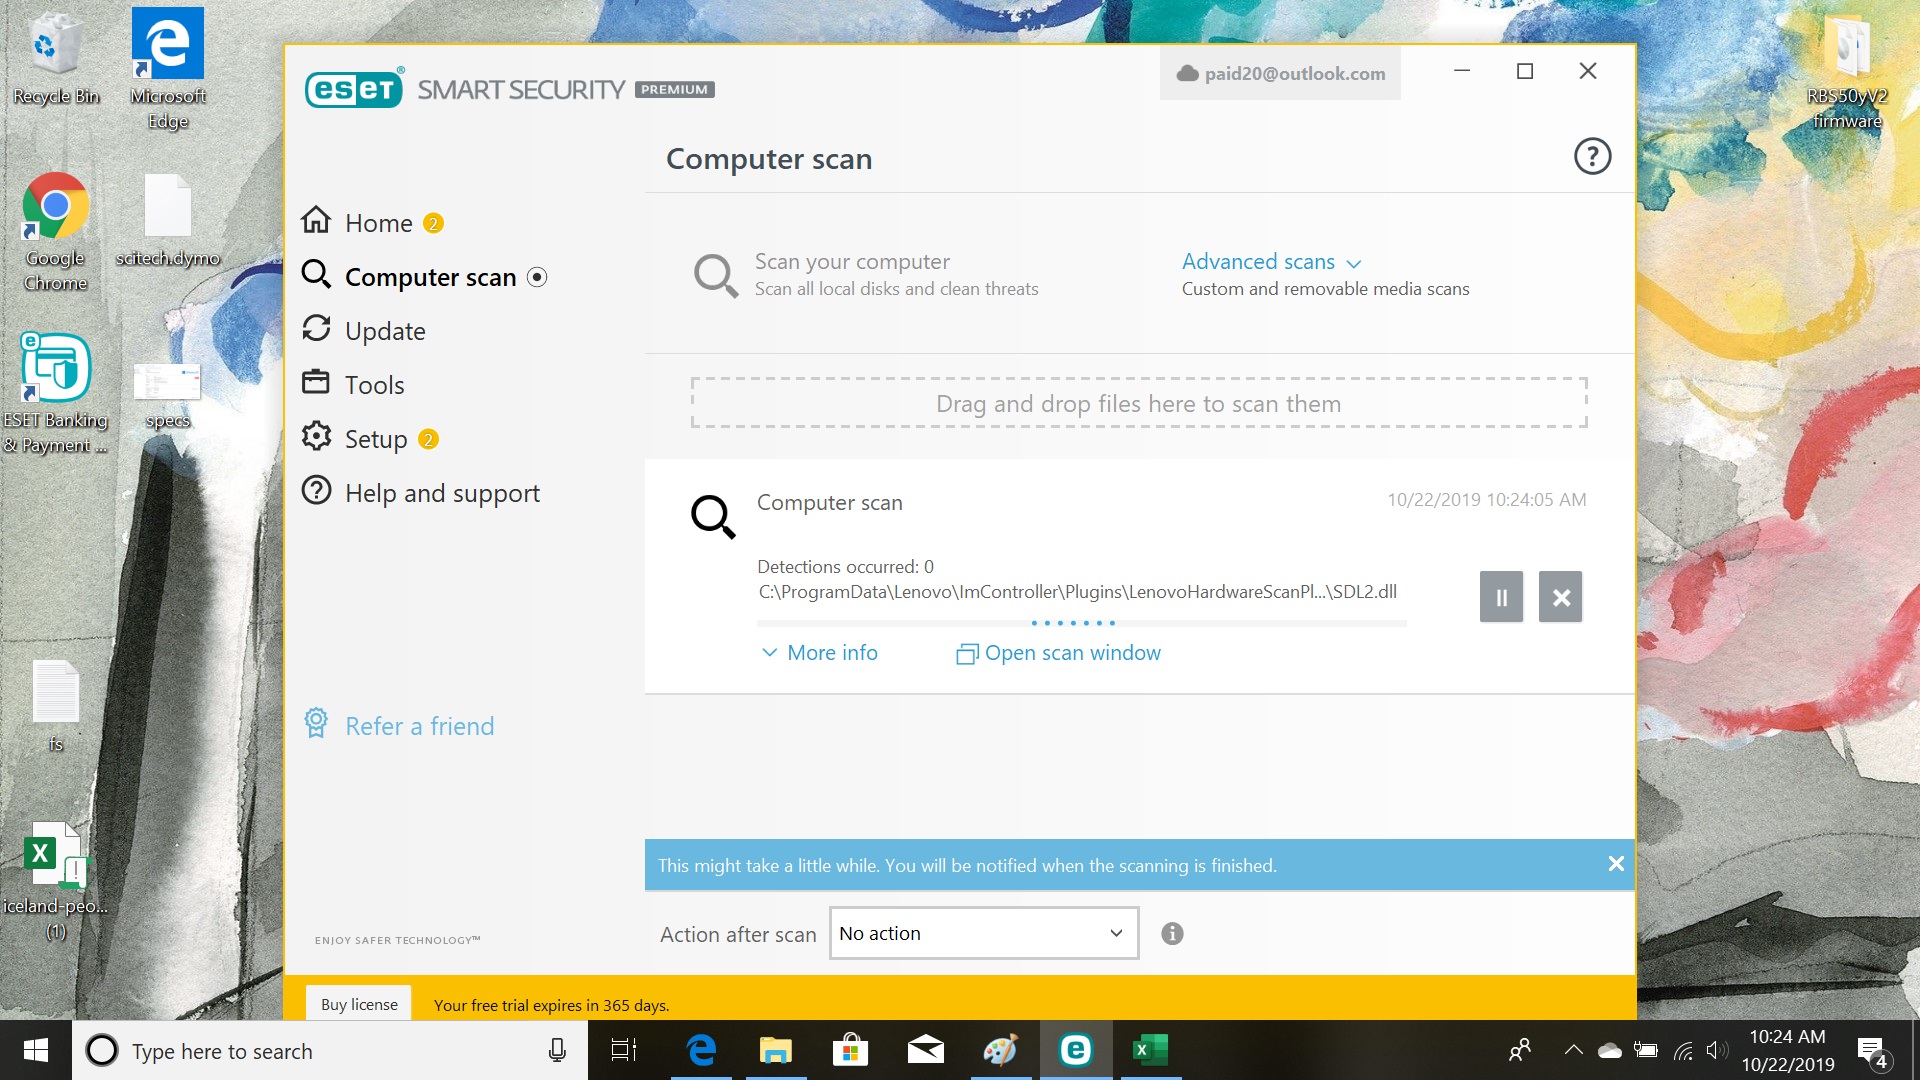The image size is (1920, 1080).
Task: Click the OneDrive cloud tray icon
Action: click(1610, 1050)
